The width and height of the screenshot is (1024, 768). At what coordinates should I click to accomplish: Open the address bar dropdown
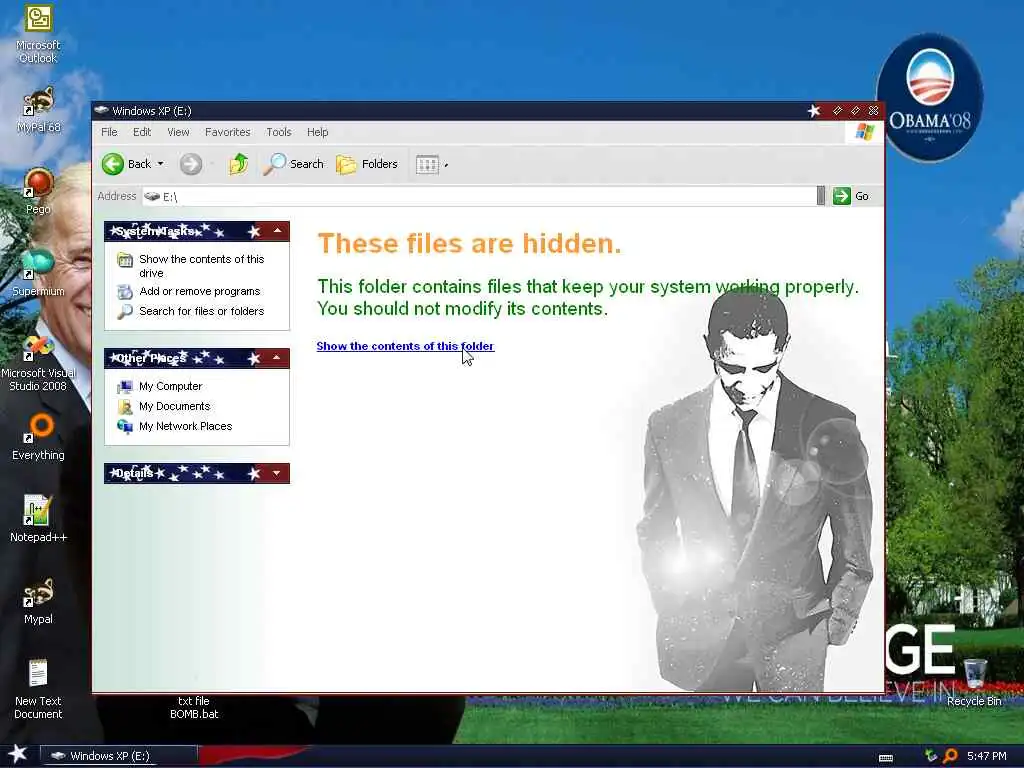click(821, 196)
